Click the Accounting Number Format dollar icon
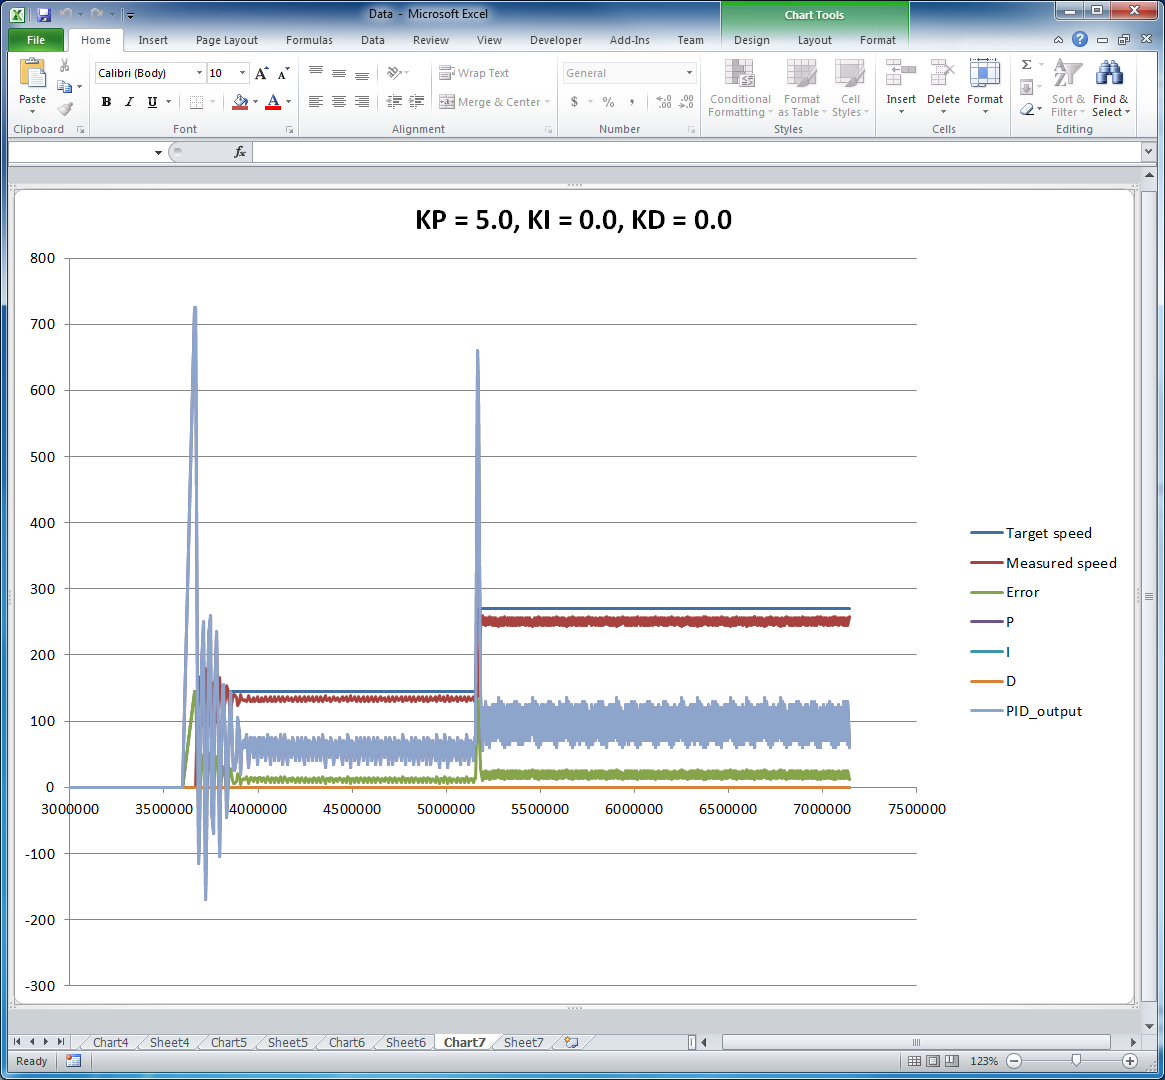Image resolution: width=1165 pixels, height=1080 pixels. (574, 102)
